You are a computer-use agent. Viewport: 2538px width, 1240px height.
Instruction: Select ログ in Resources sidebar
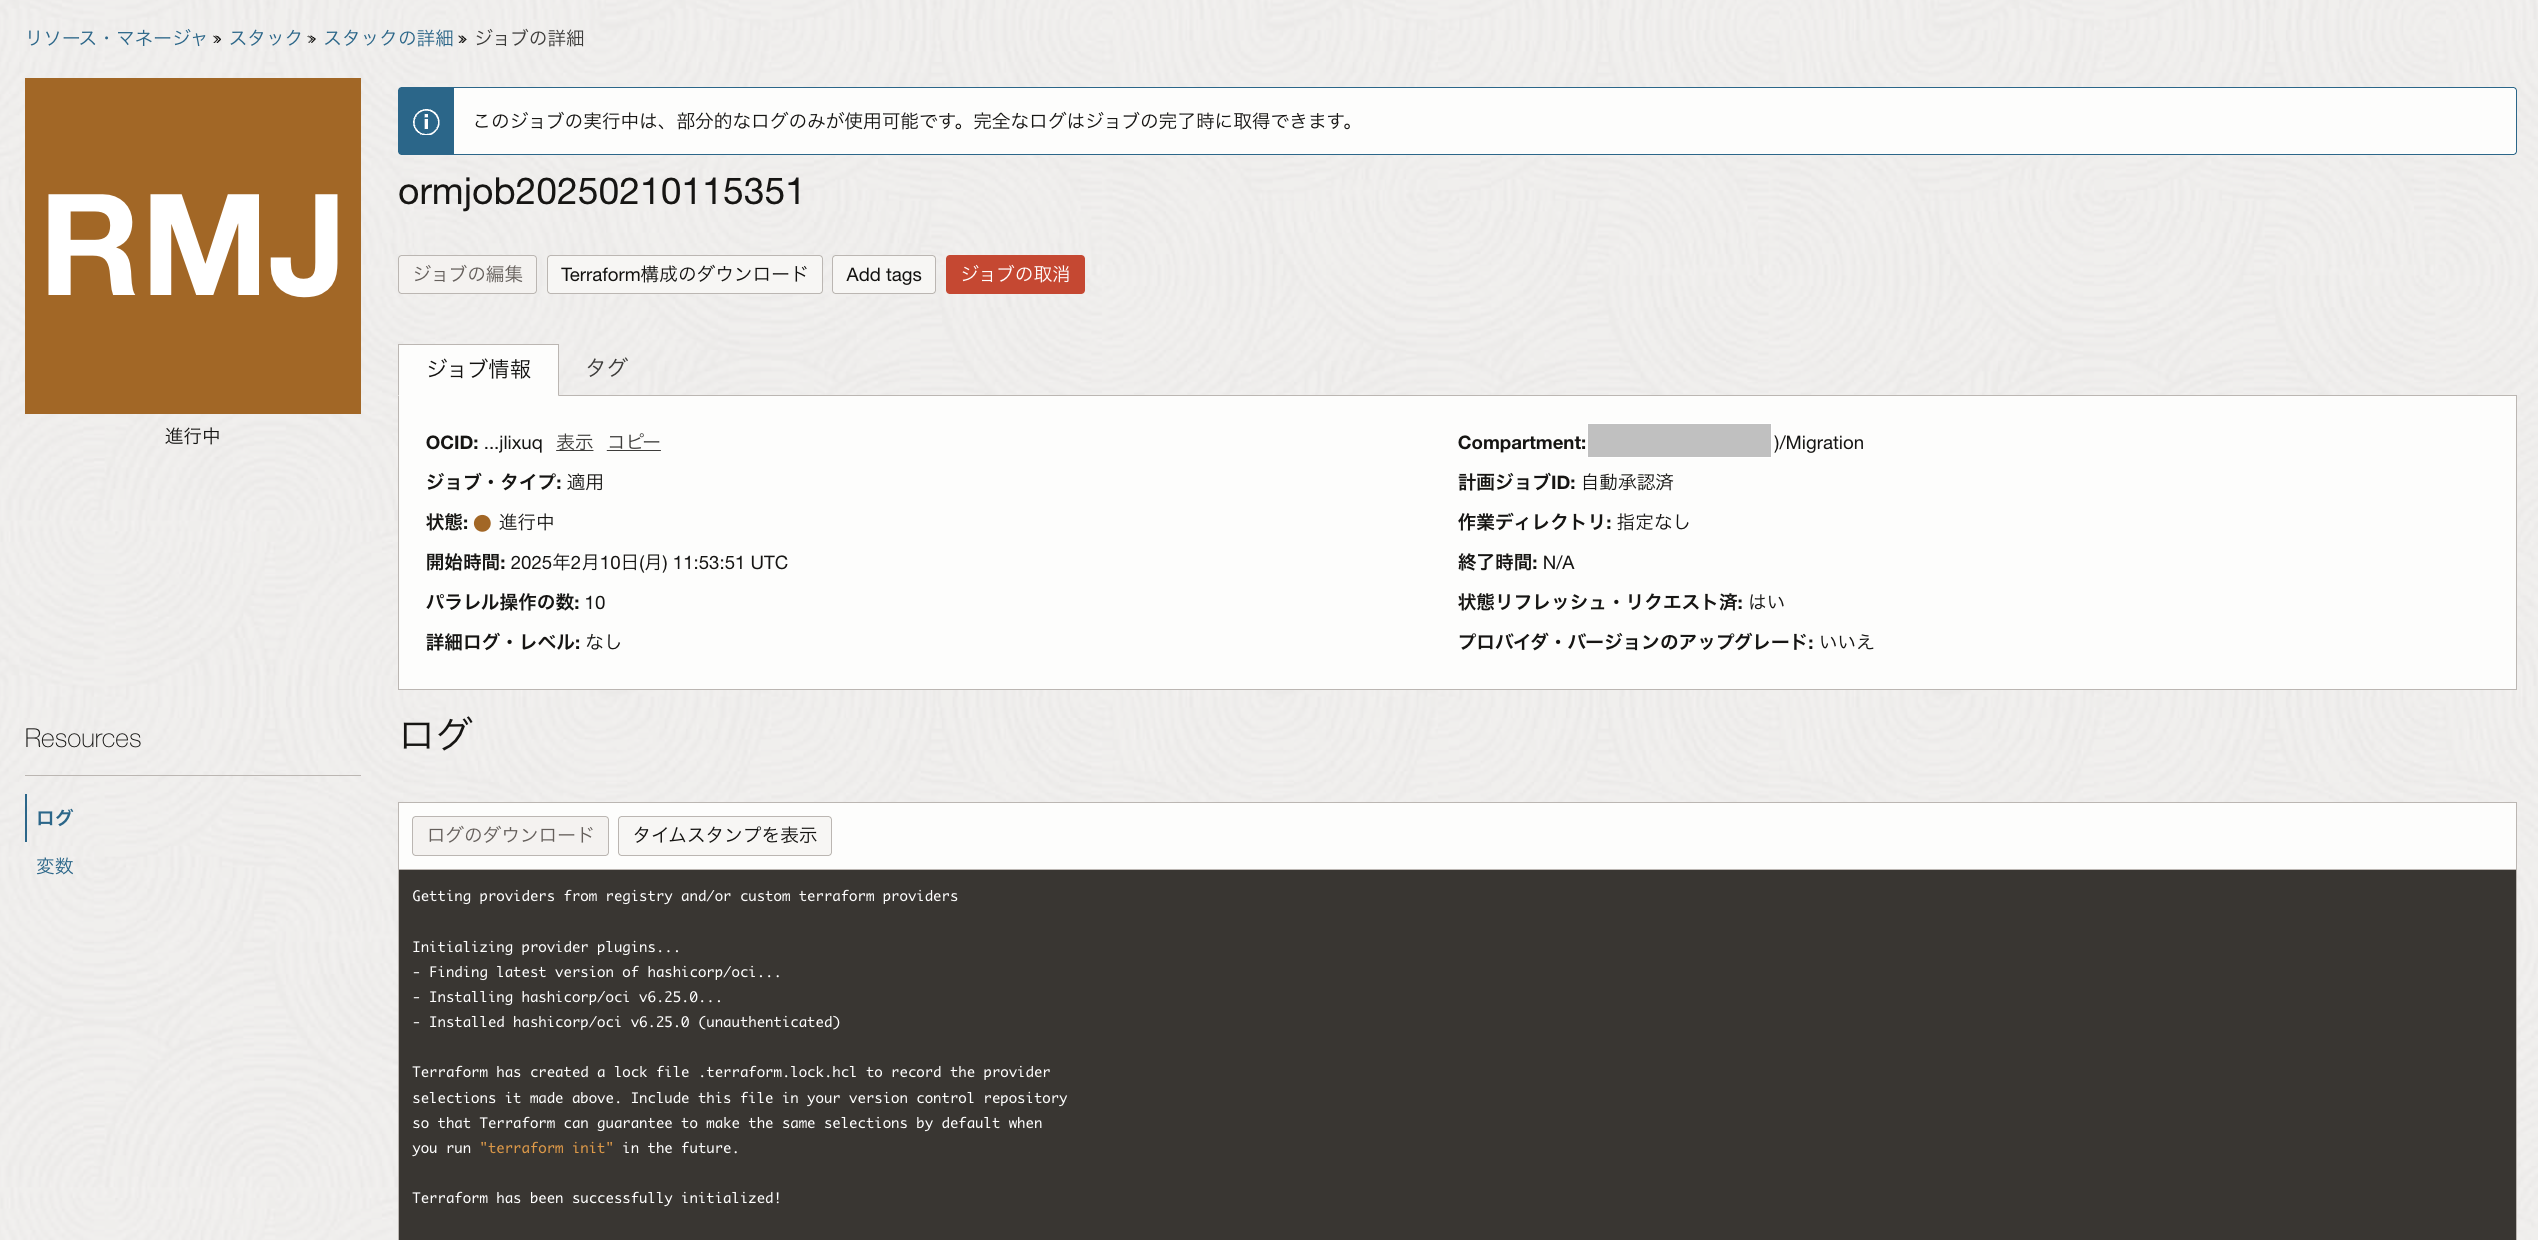(x=54, y=818)
